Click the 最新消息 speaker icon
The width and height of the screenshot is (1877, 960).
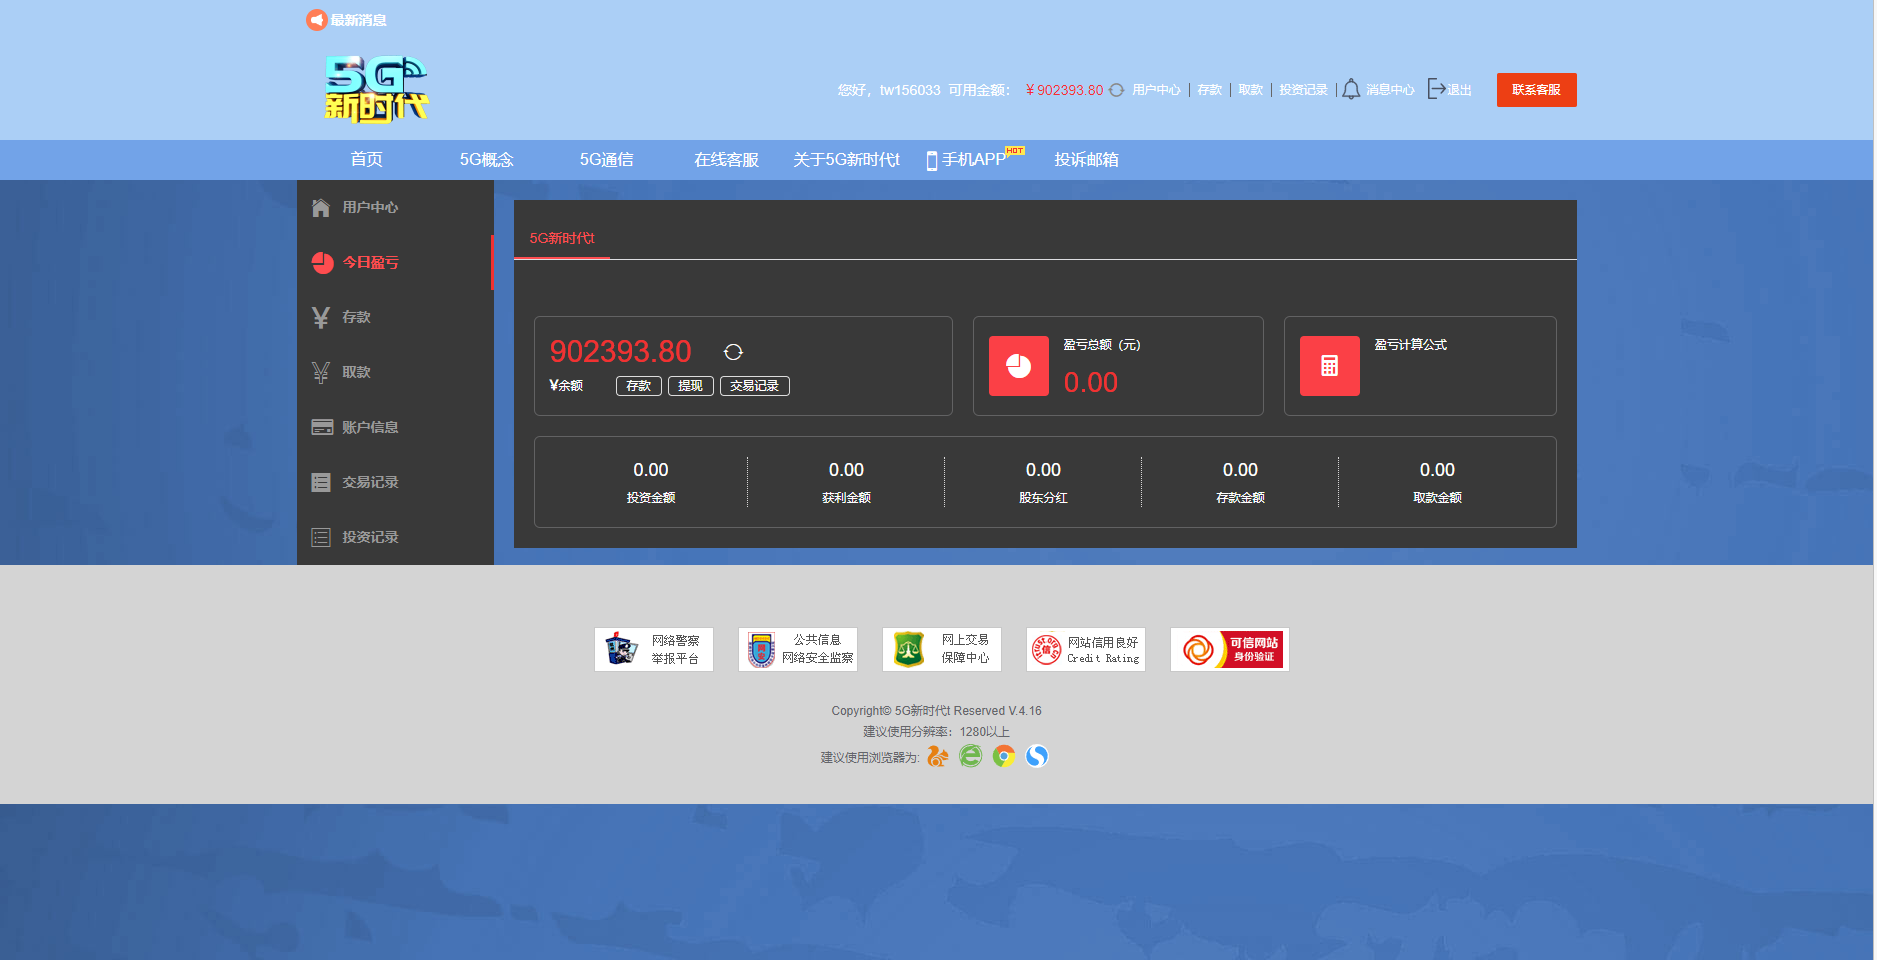point(316,20)
